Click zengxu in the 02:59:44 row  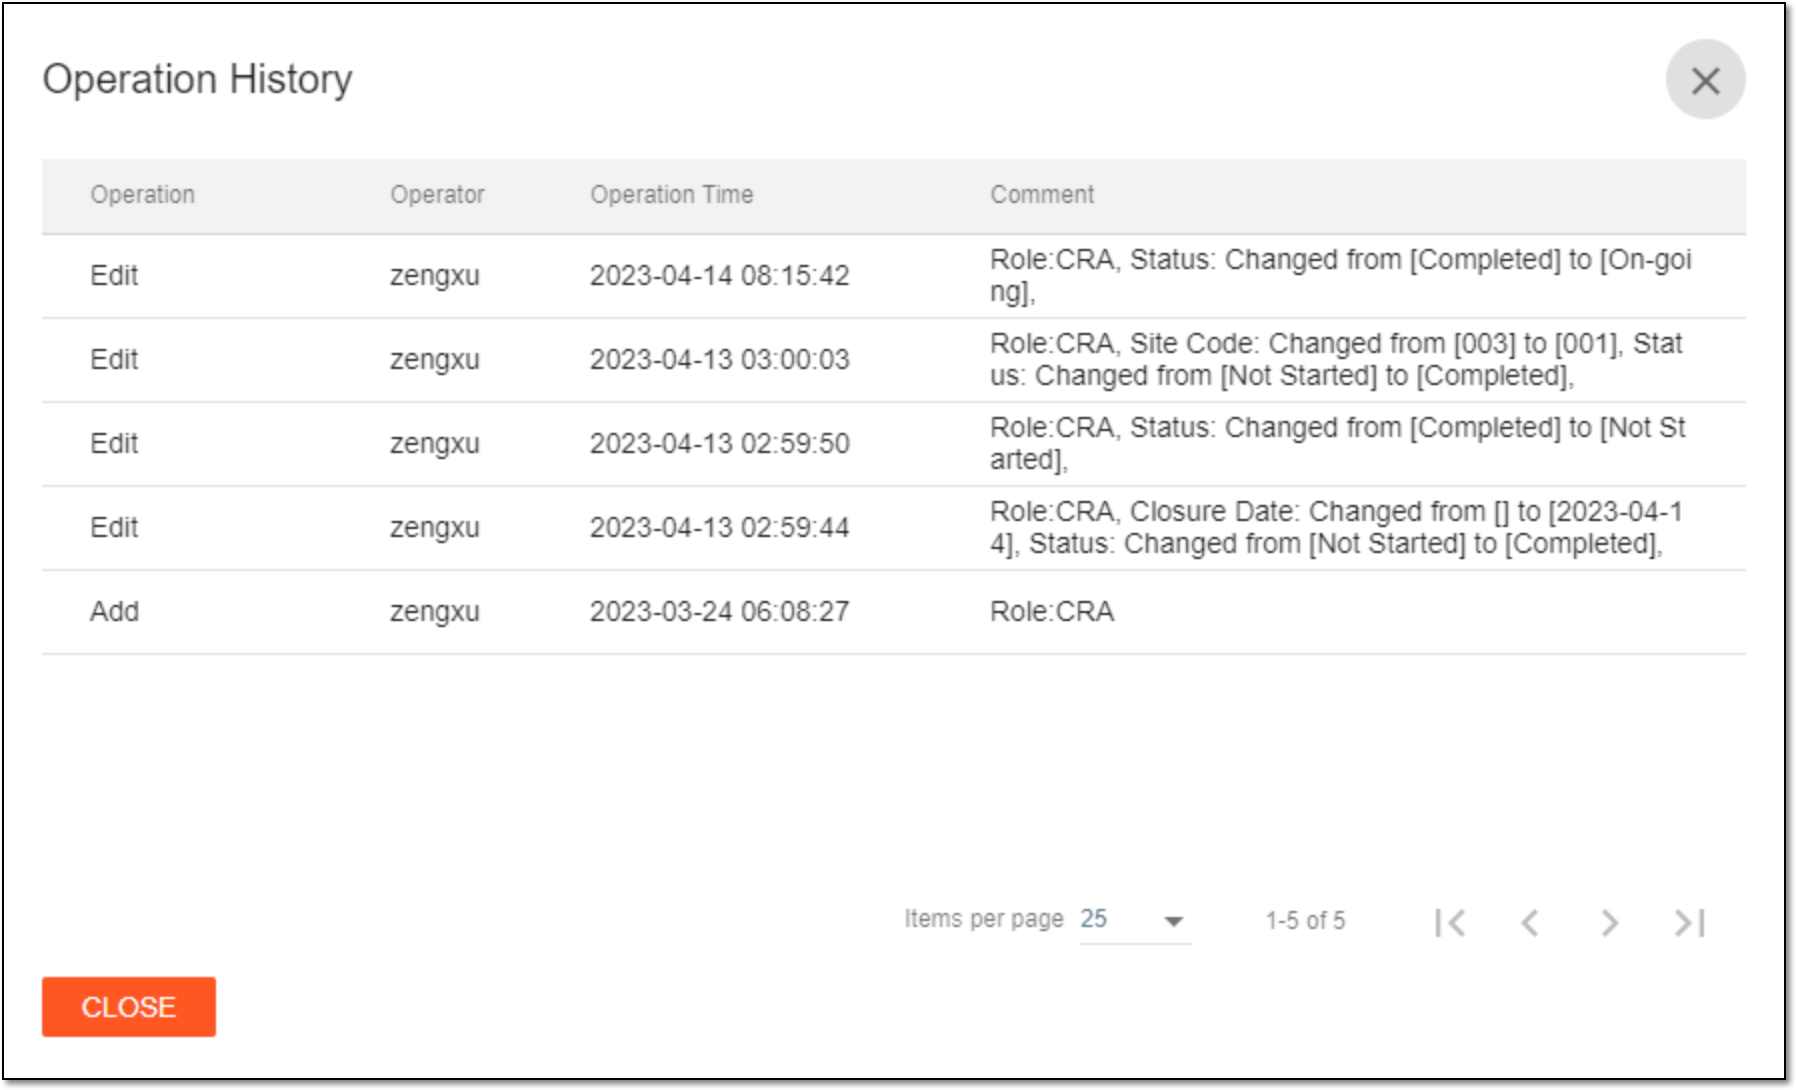435,527
